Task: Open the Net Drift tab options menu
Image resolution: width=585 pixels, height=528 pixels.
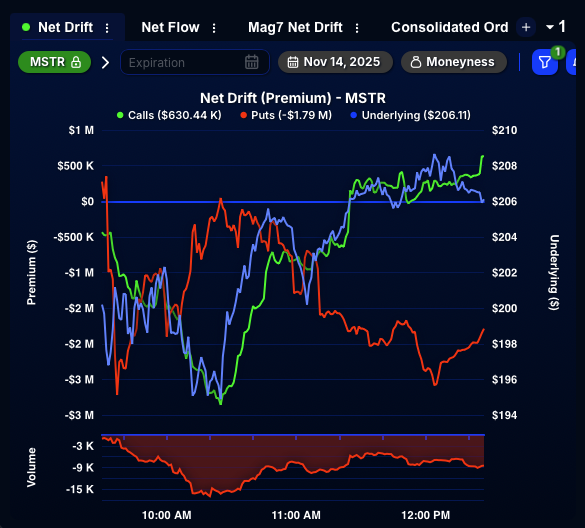Action: 107,28
